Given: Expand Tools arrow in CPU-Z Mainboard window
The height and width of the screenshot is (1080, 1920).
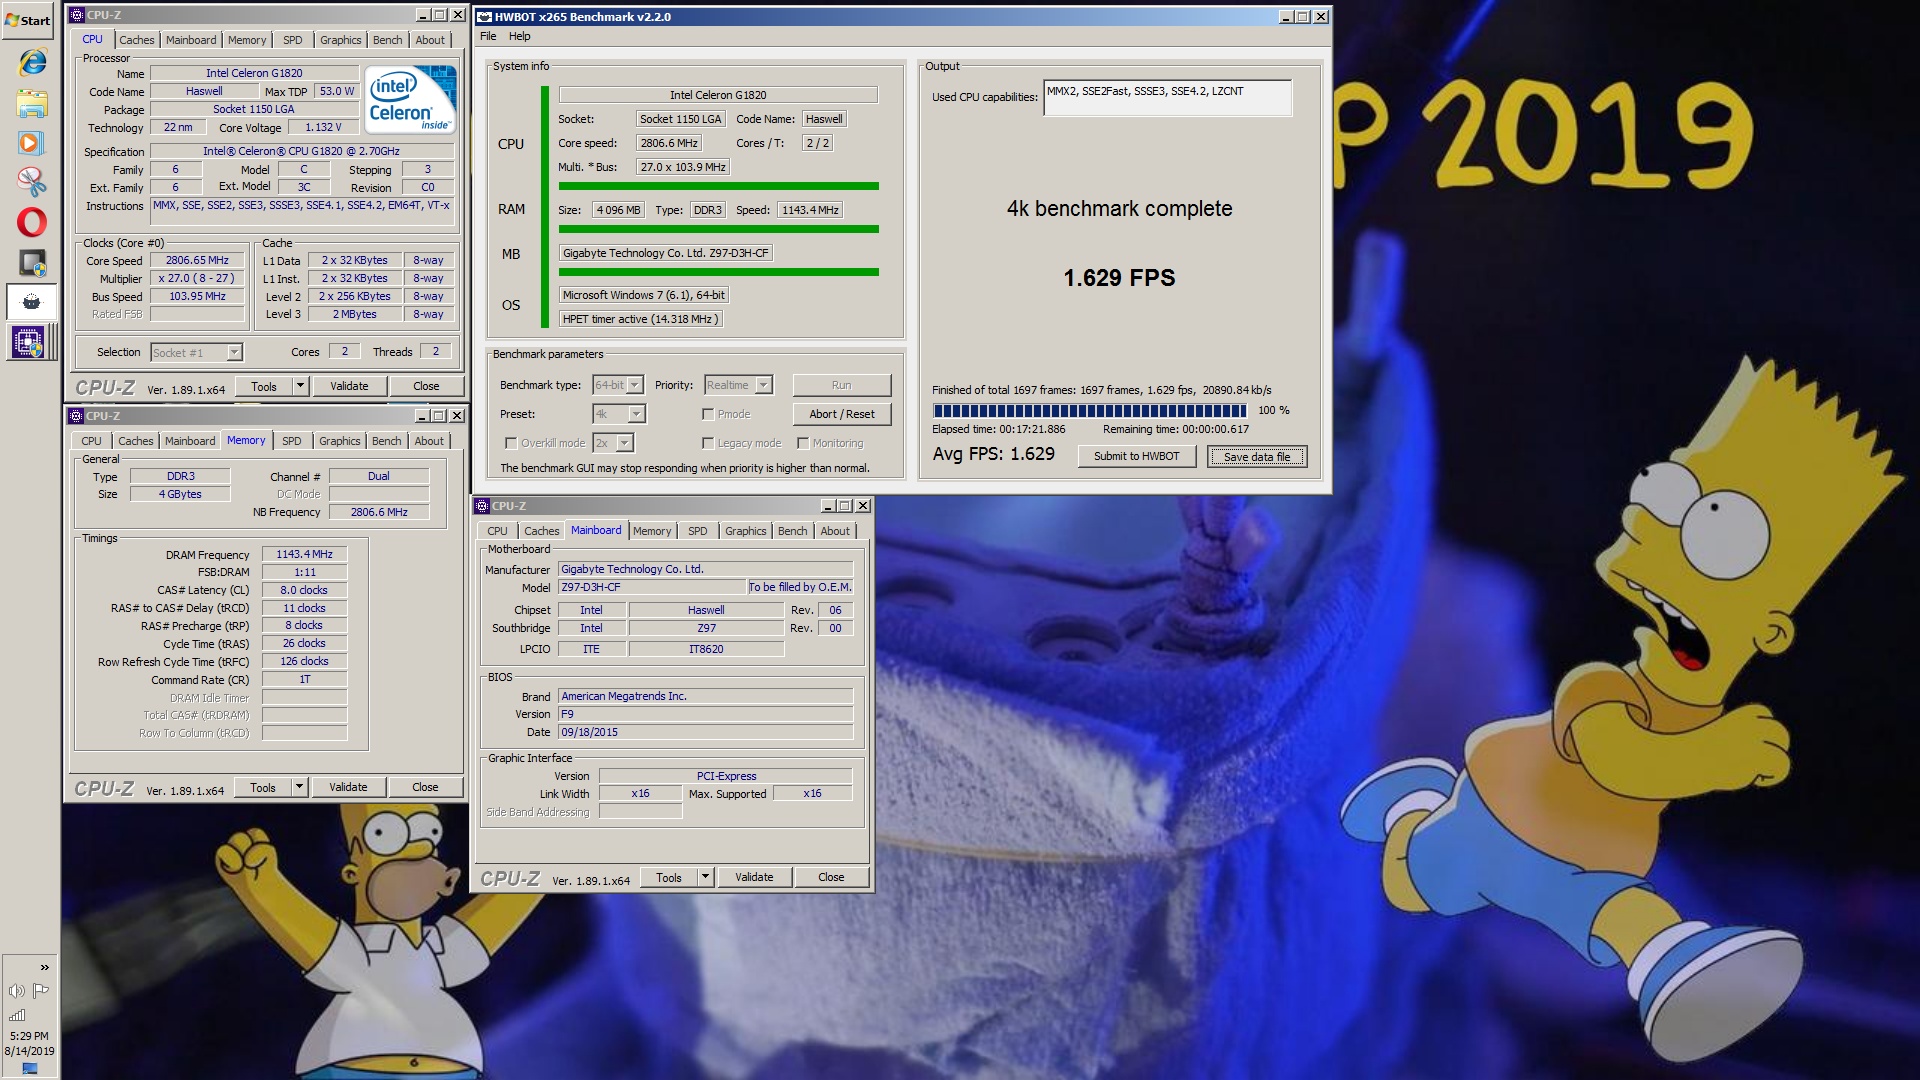Looking at the screenshot, I should 705,877.
